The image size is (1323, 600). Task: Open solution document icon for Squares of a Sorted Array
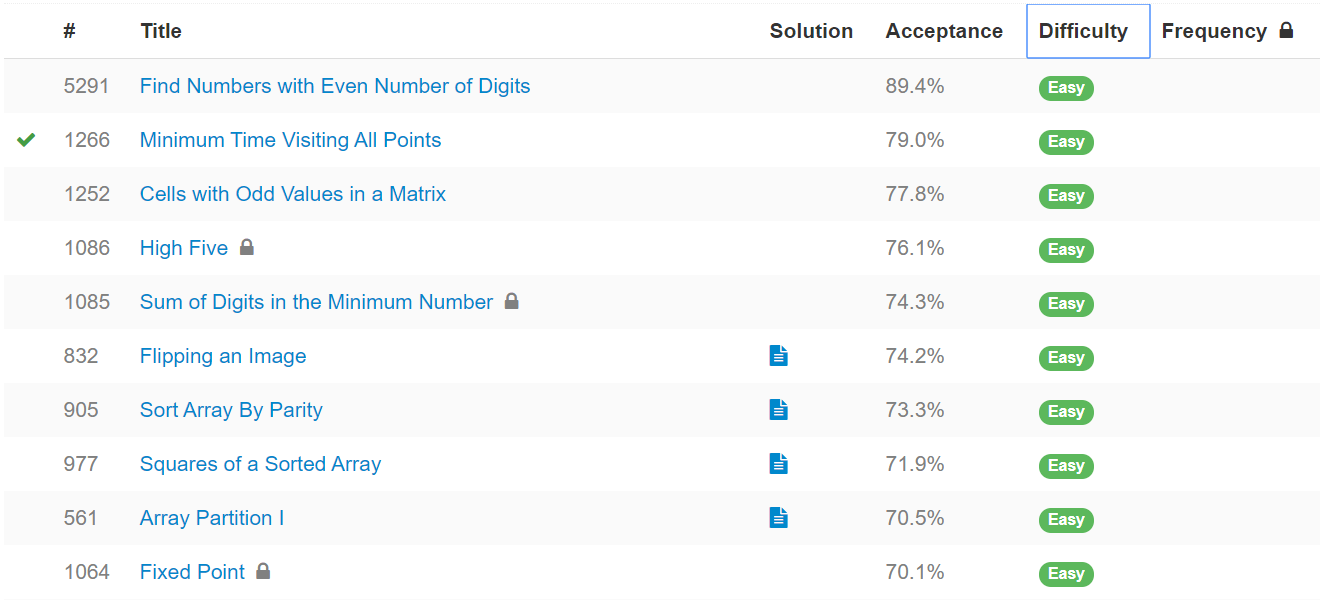(x=779, y=463)
